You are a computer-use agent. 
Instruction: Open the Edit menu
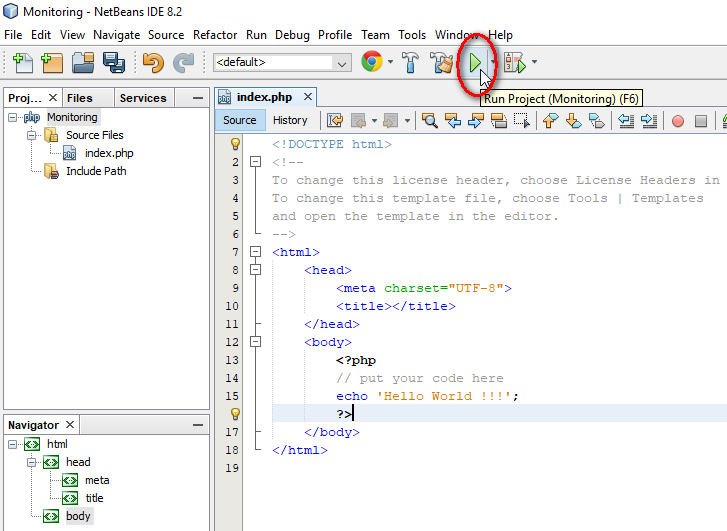pos(41,35)
